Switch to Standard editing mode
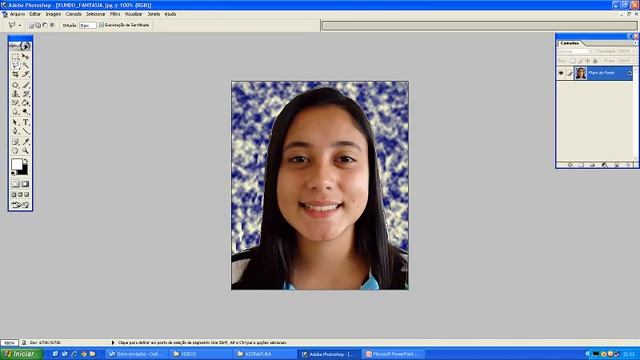 (x=16, y=184)
